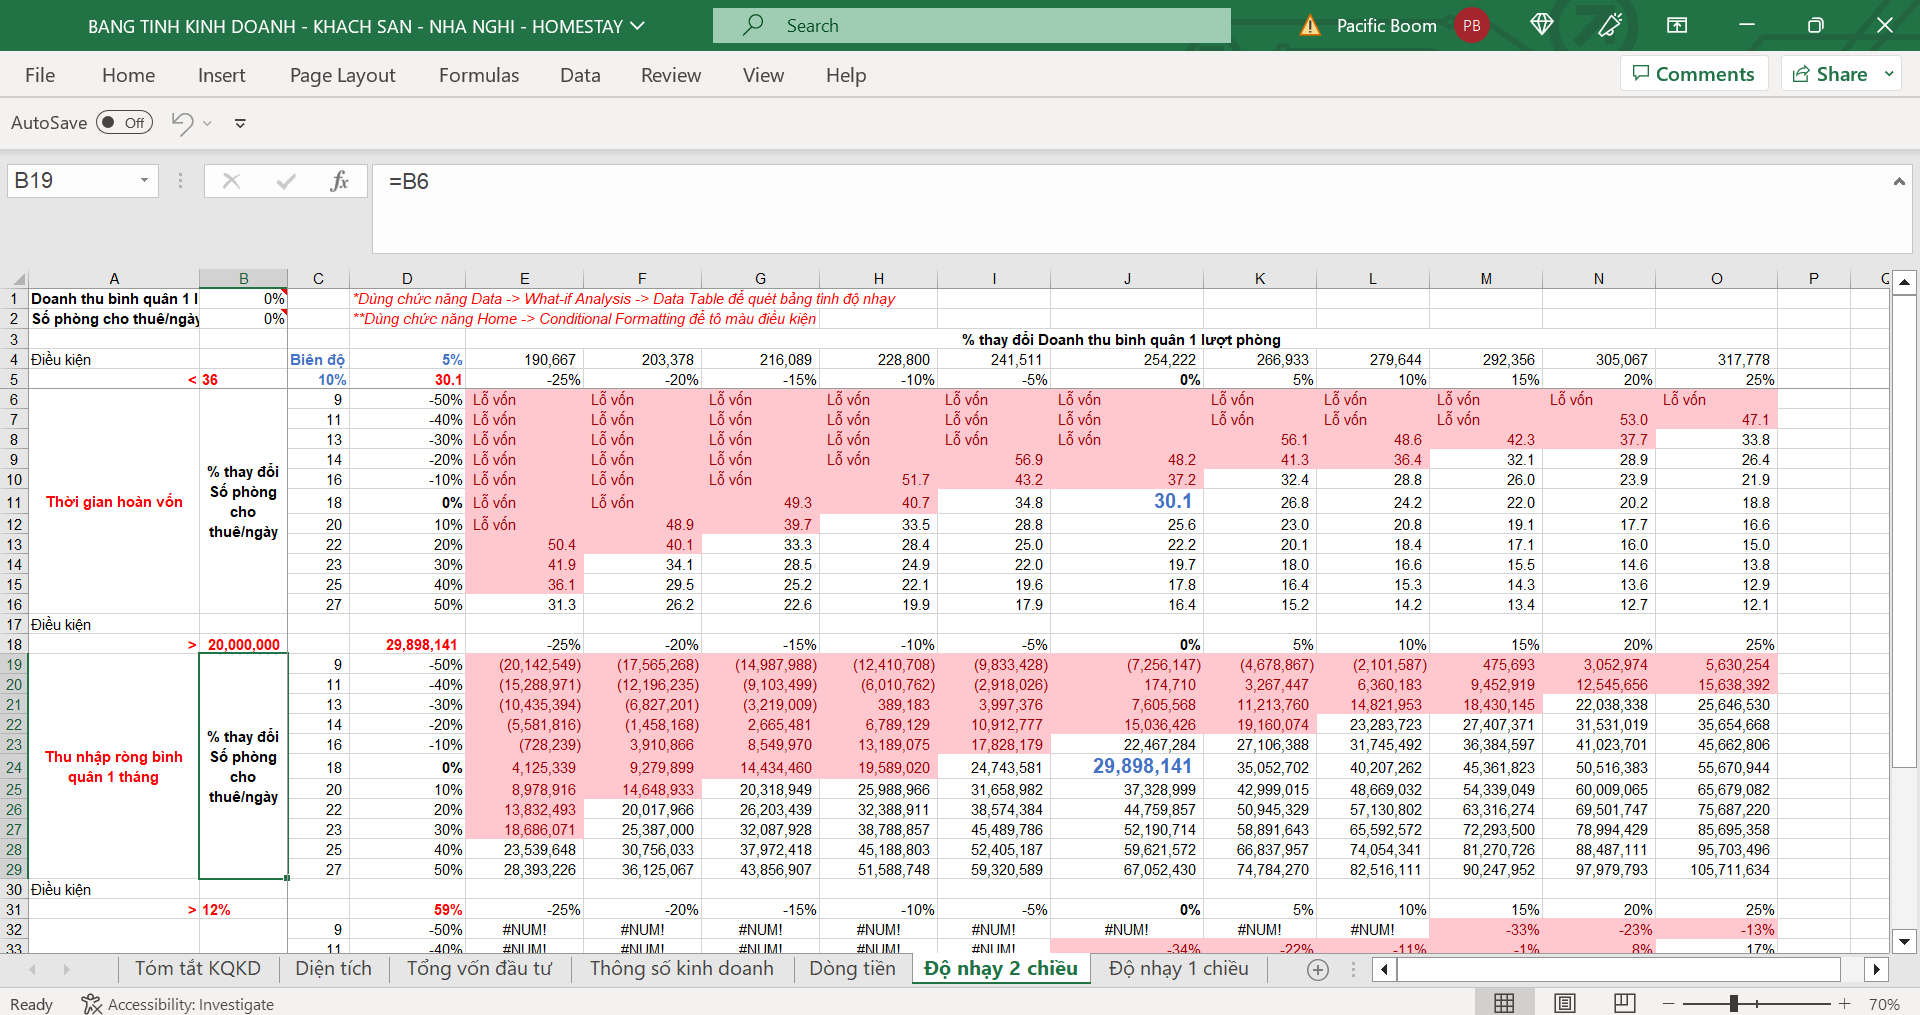Toggle the AutoSave switch

[x=125, y=123]
